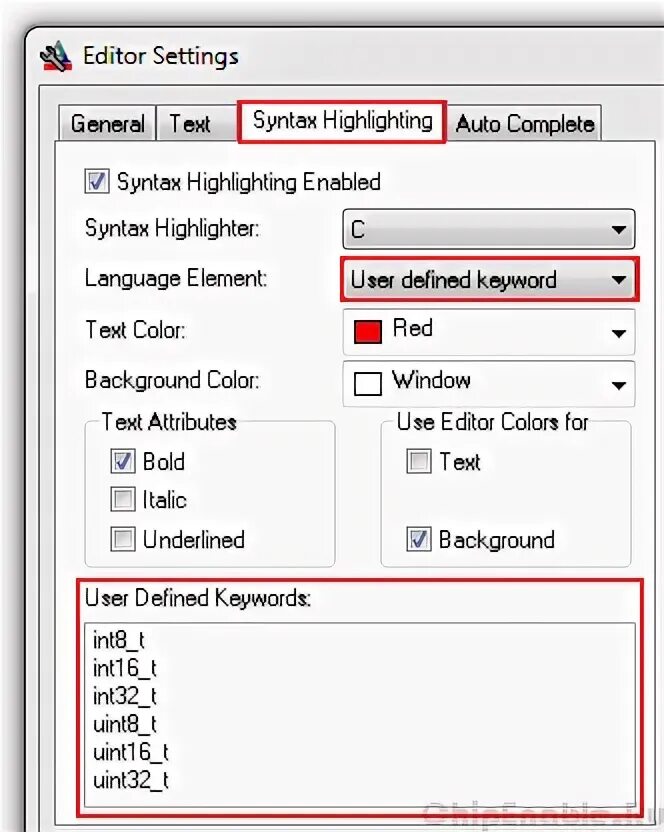
Task: Uncheck Use Editor Colors for Background
Action: (x=418, y=539)
